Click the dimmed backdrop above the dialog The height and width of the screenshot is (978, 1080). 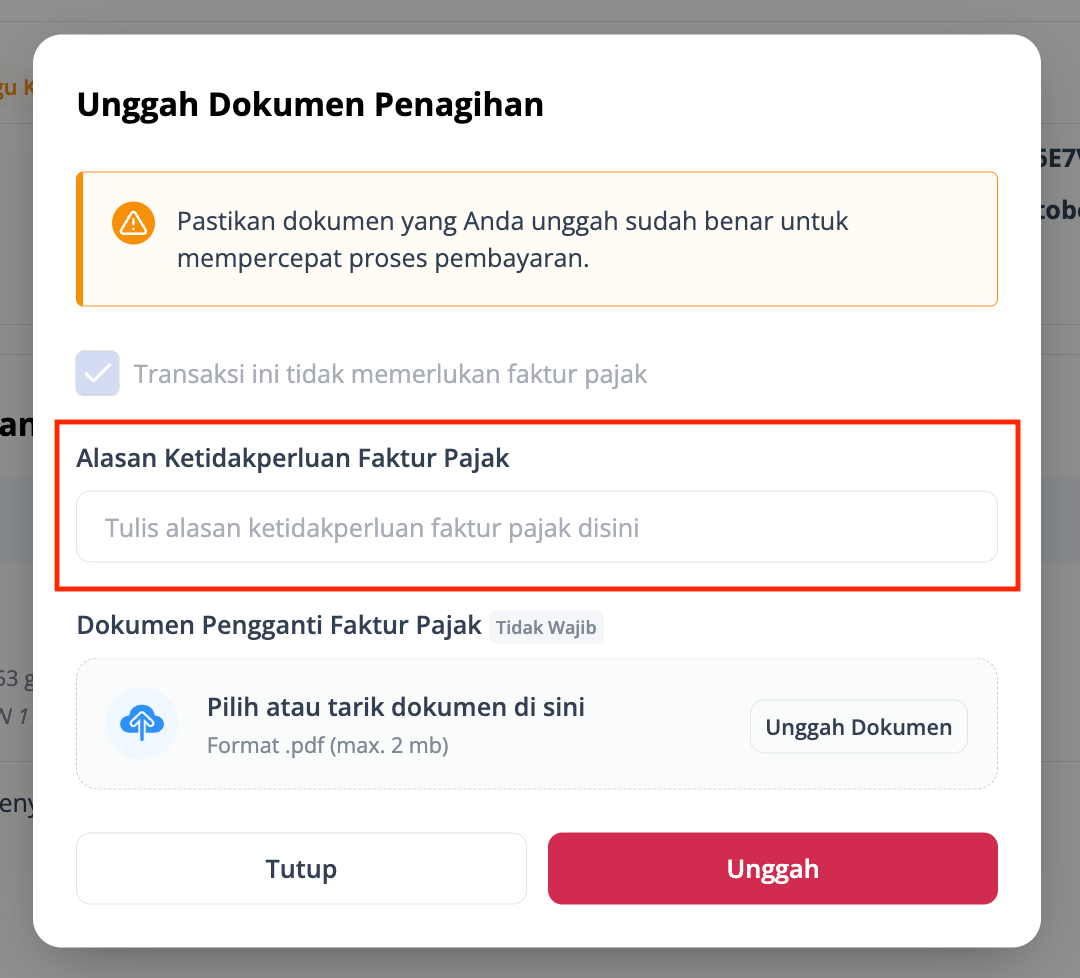(540, 15)
